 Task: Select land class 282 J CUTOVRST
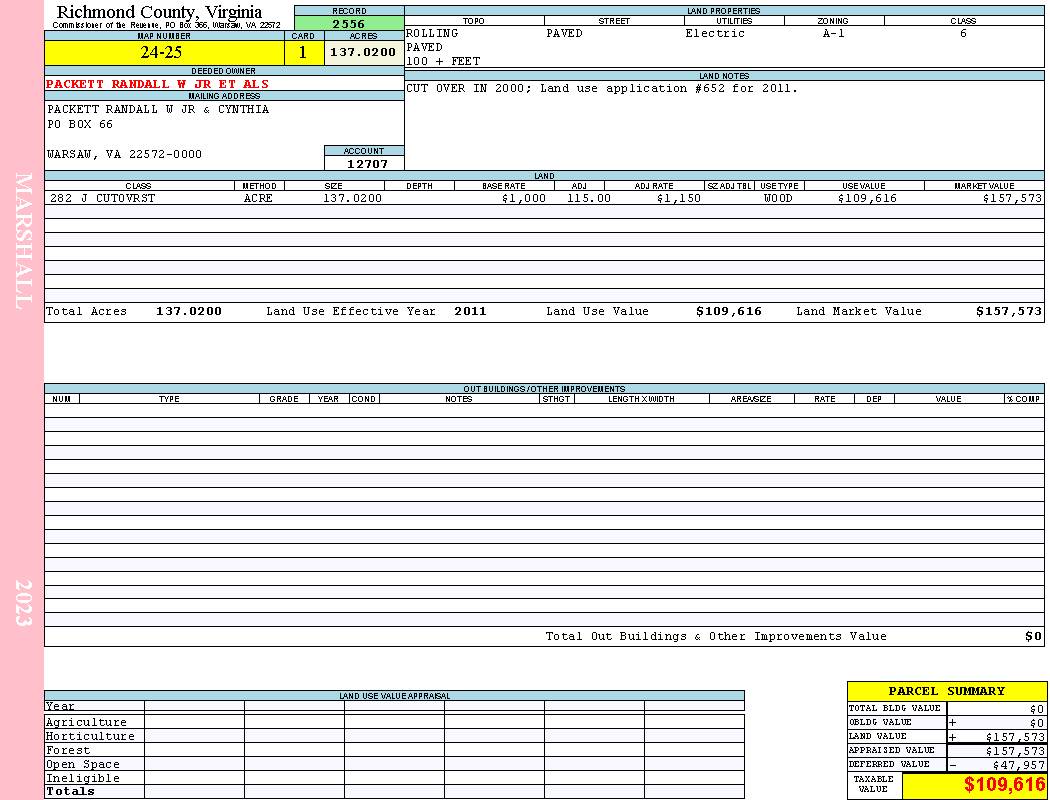[x=102, y=198]
